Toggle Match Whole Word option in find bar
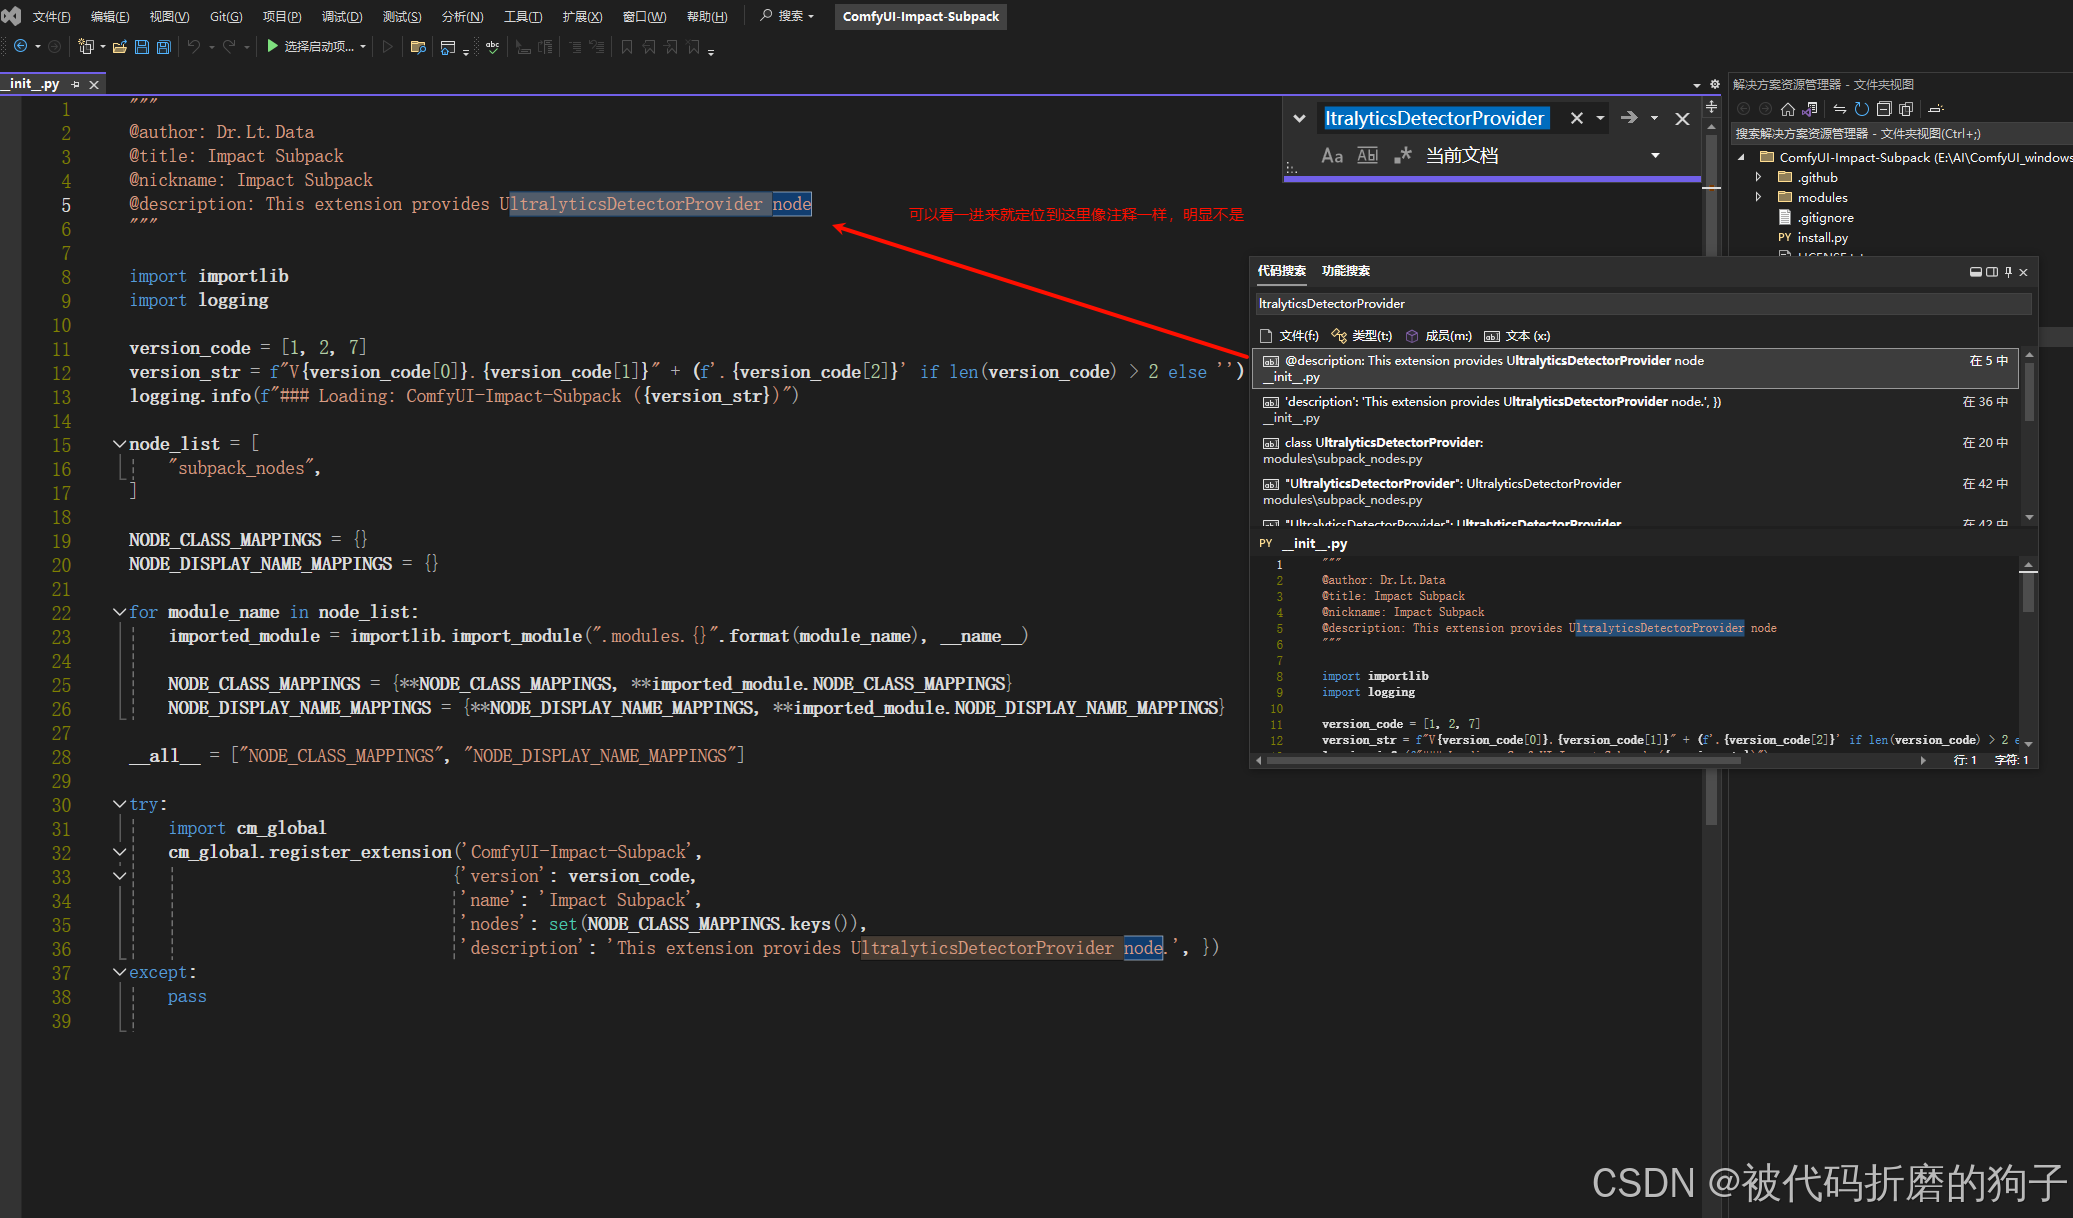This screenshot has height=1218, width=2073. point(1367,155)
